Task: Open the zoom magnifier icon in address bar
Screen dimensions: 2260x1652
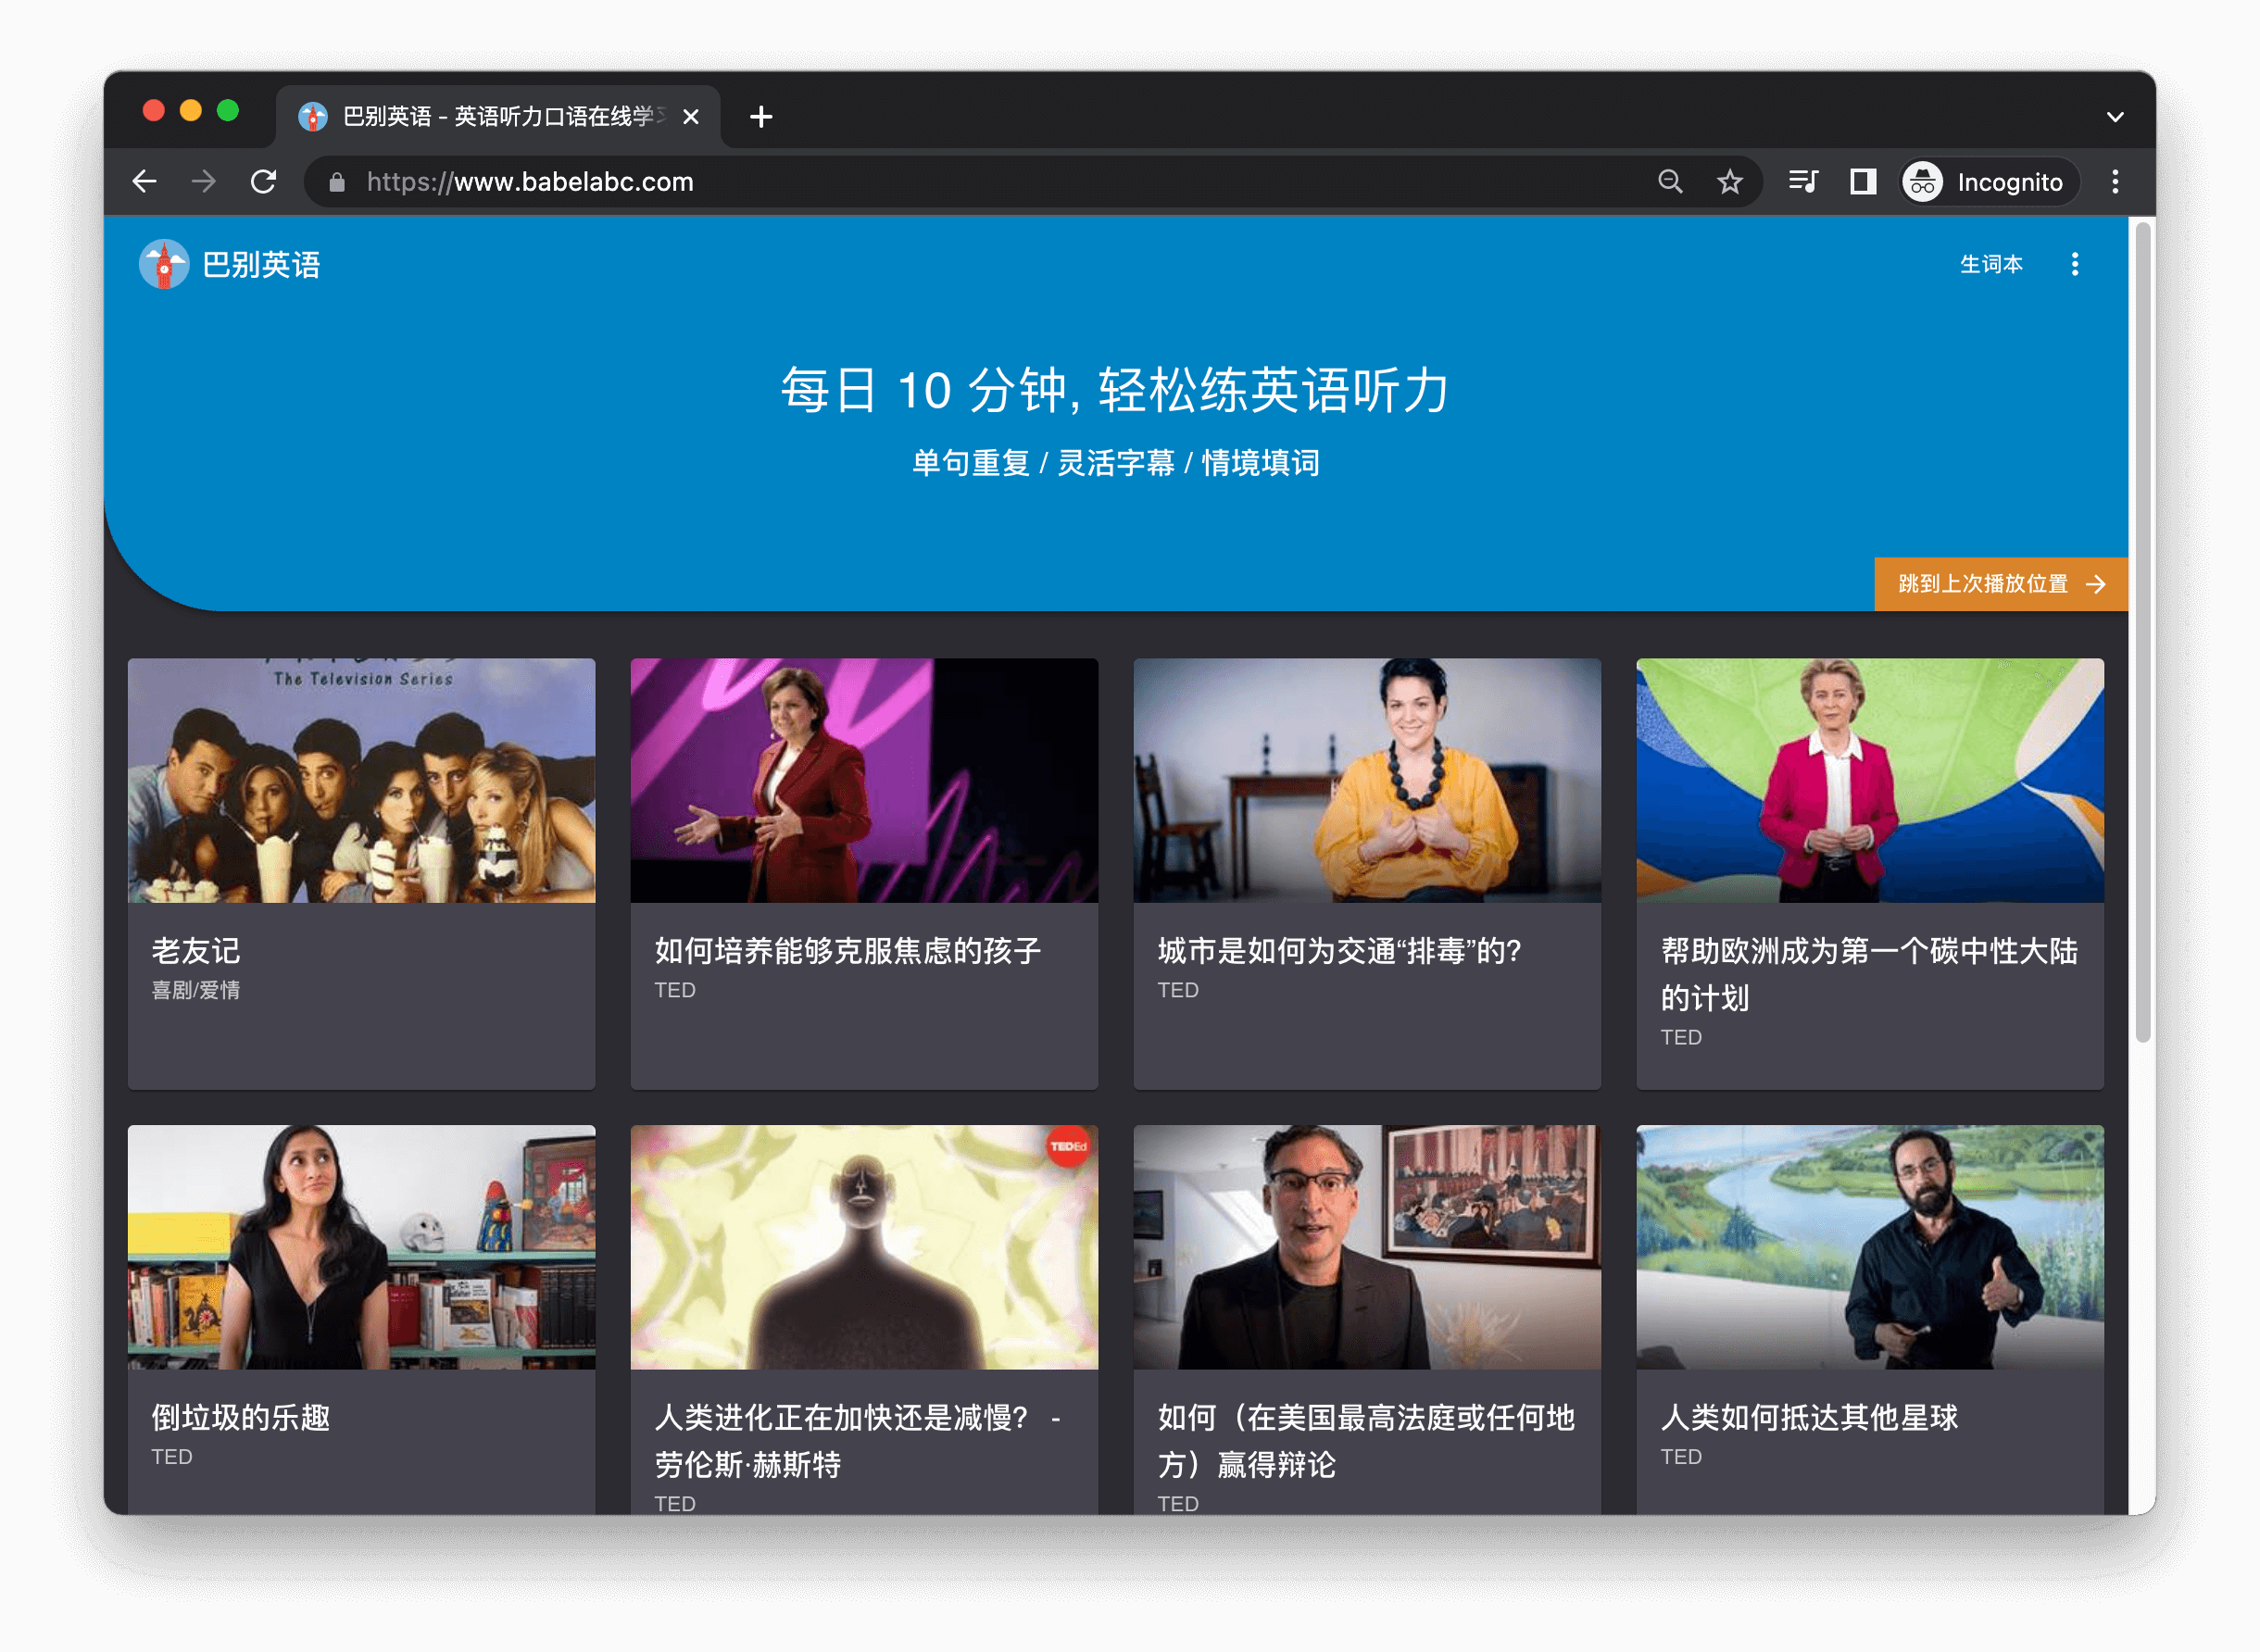Action: (x=1670, y=182)
